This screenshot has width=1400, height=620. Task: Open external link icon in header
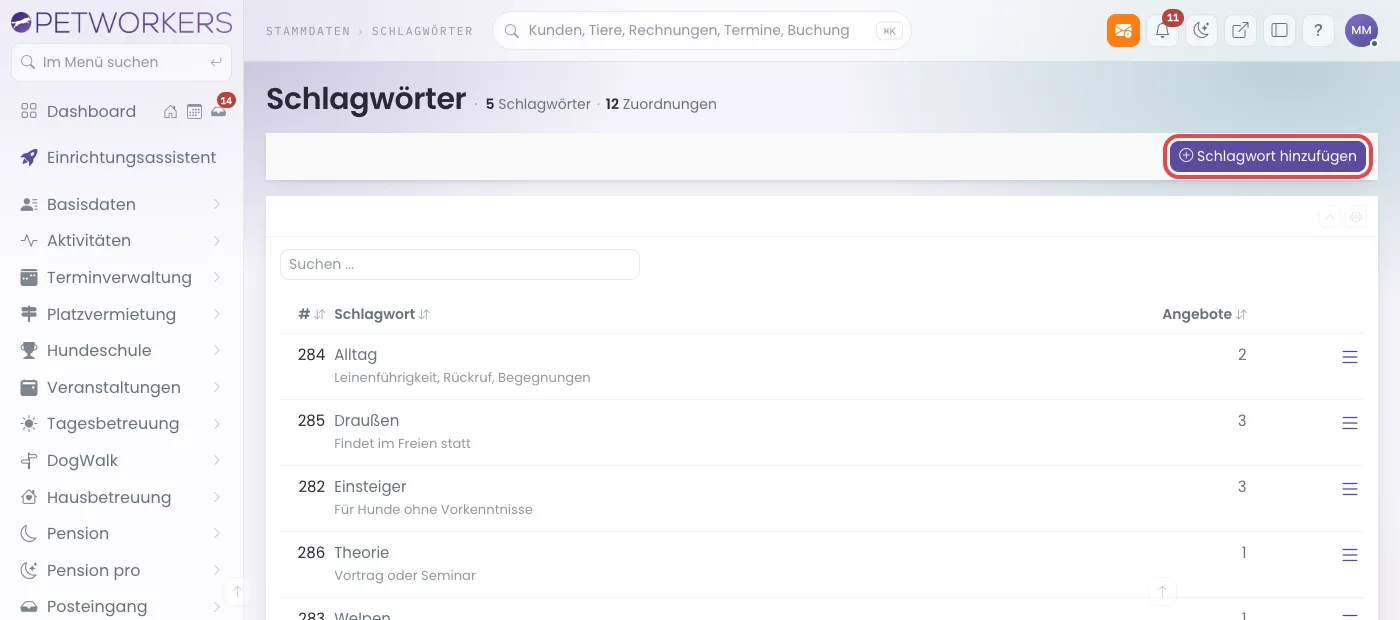[x=1240, y=30]
